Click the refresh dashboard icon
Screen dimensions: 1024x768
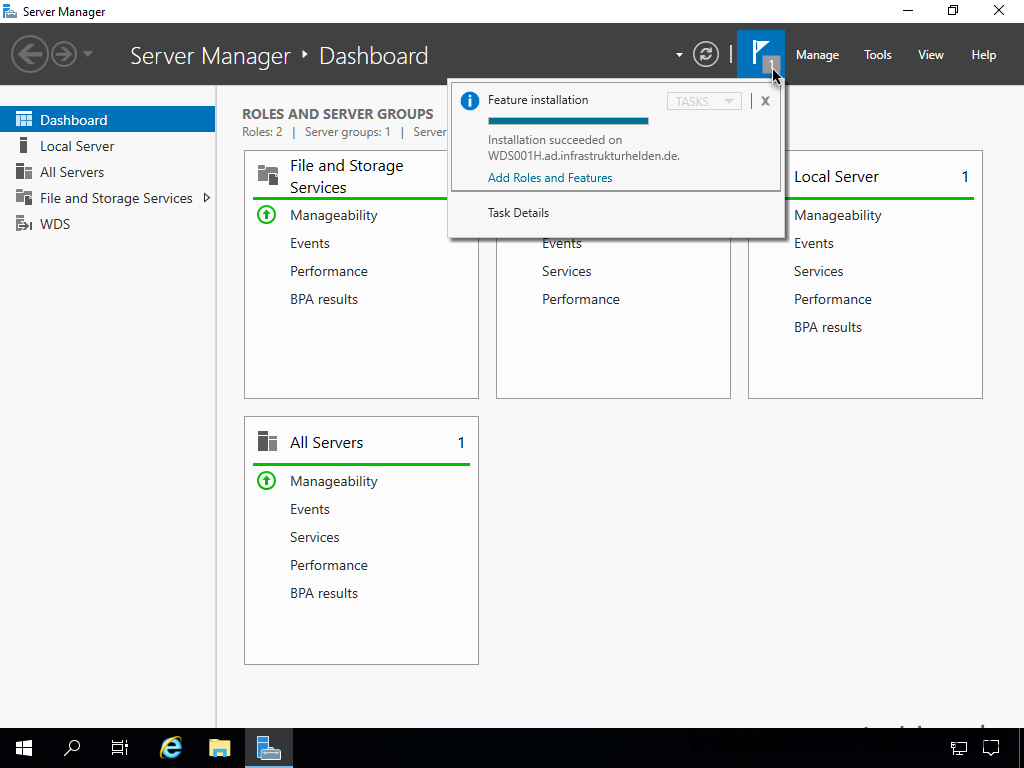(706, 54)
